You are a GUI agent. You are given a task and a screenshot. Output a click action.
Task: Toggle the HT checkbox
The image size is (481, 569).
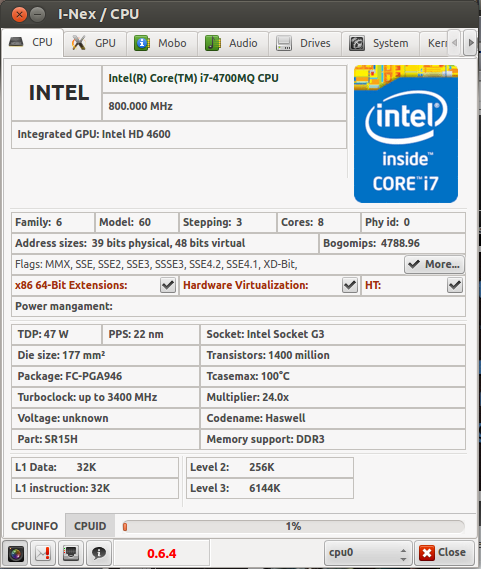[x=455, y=285]
